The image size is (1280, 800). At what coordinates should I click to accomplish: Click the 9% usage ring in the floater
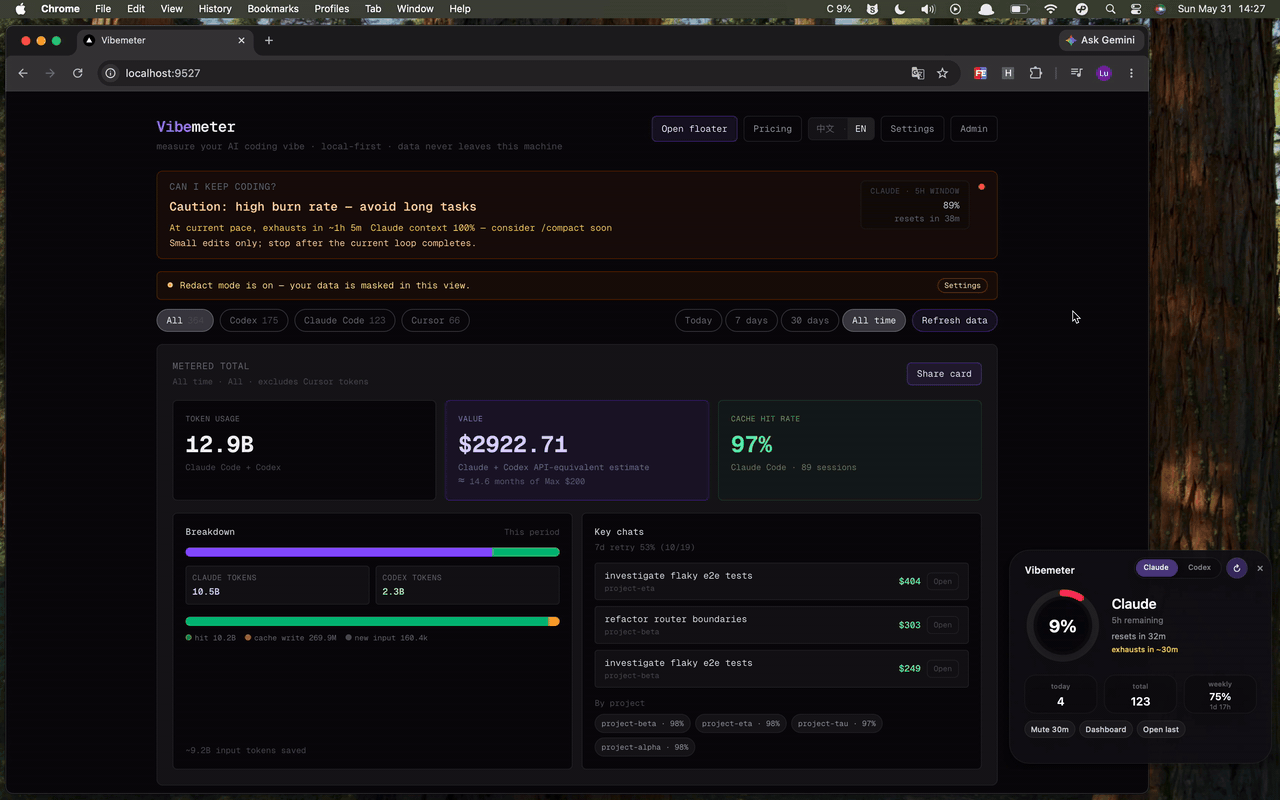click(x=1062, y=626)
